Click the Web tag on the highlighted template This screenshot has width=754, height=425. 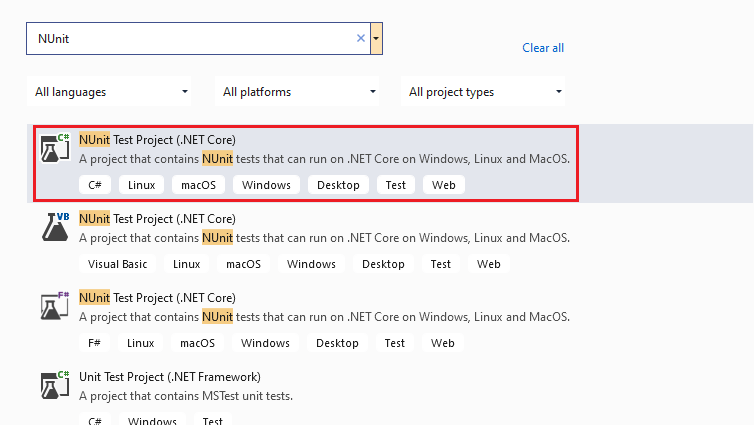pos(443,185)
